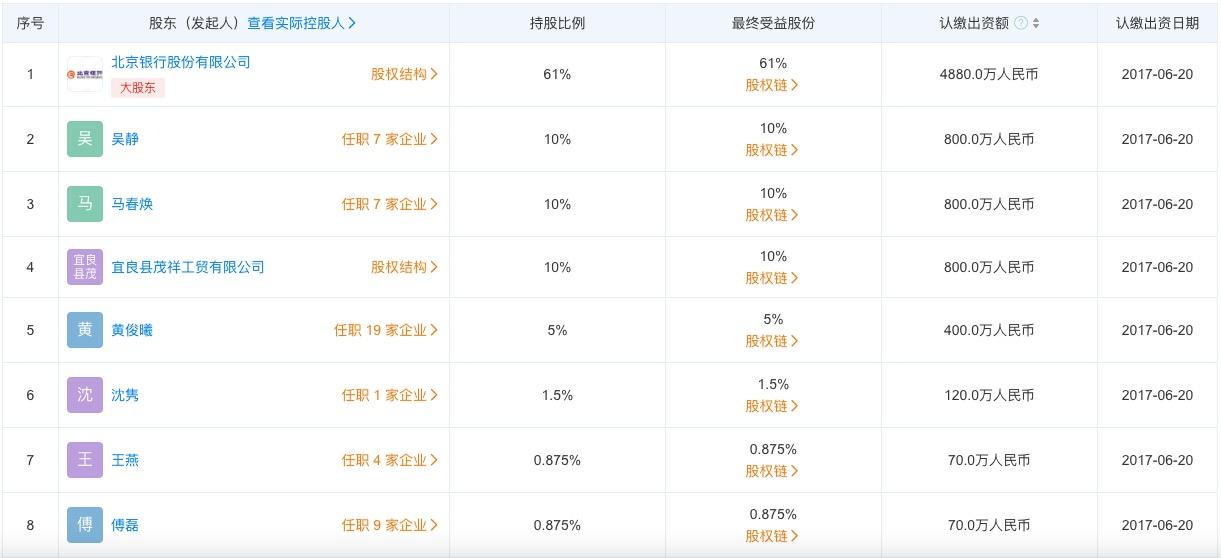Click 黄俊曦's blue avatar icon
Viewport: 1221px width, 558px height.
tap(85, 330)
